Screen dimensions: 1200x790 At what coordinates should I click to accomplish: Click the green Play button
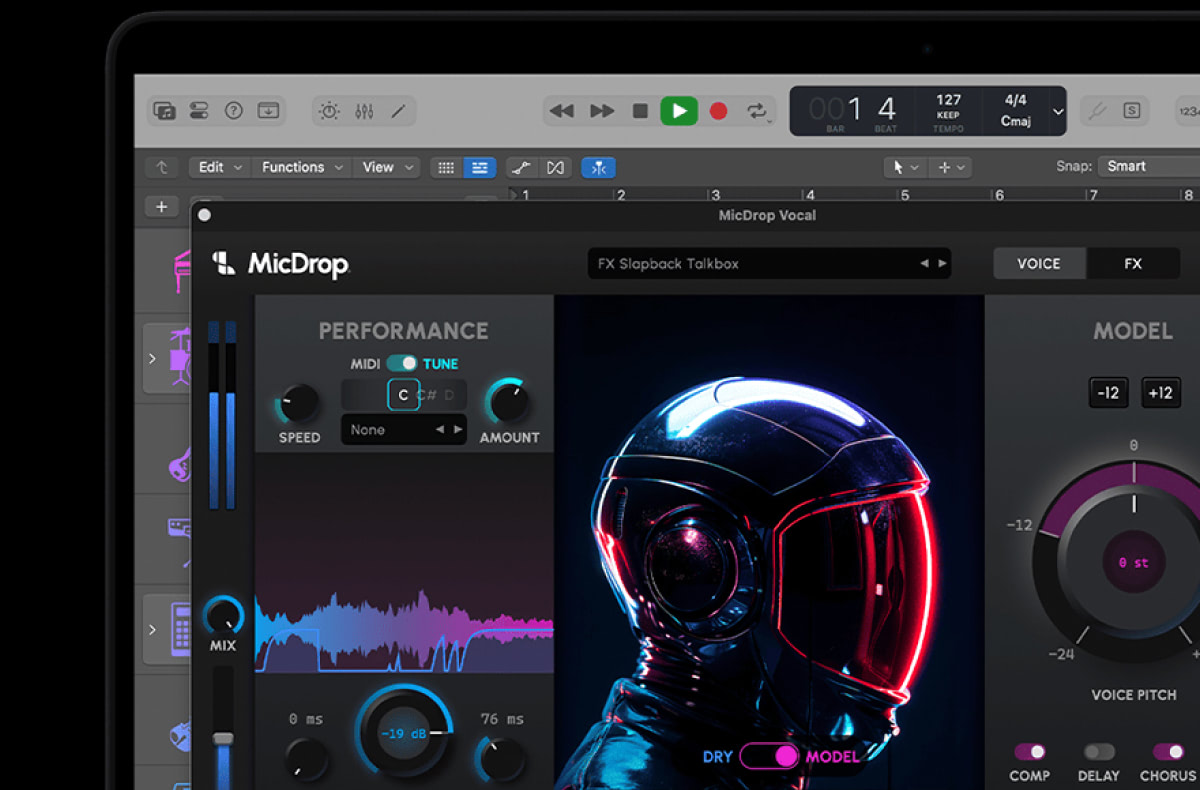pos(679,111)
